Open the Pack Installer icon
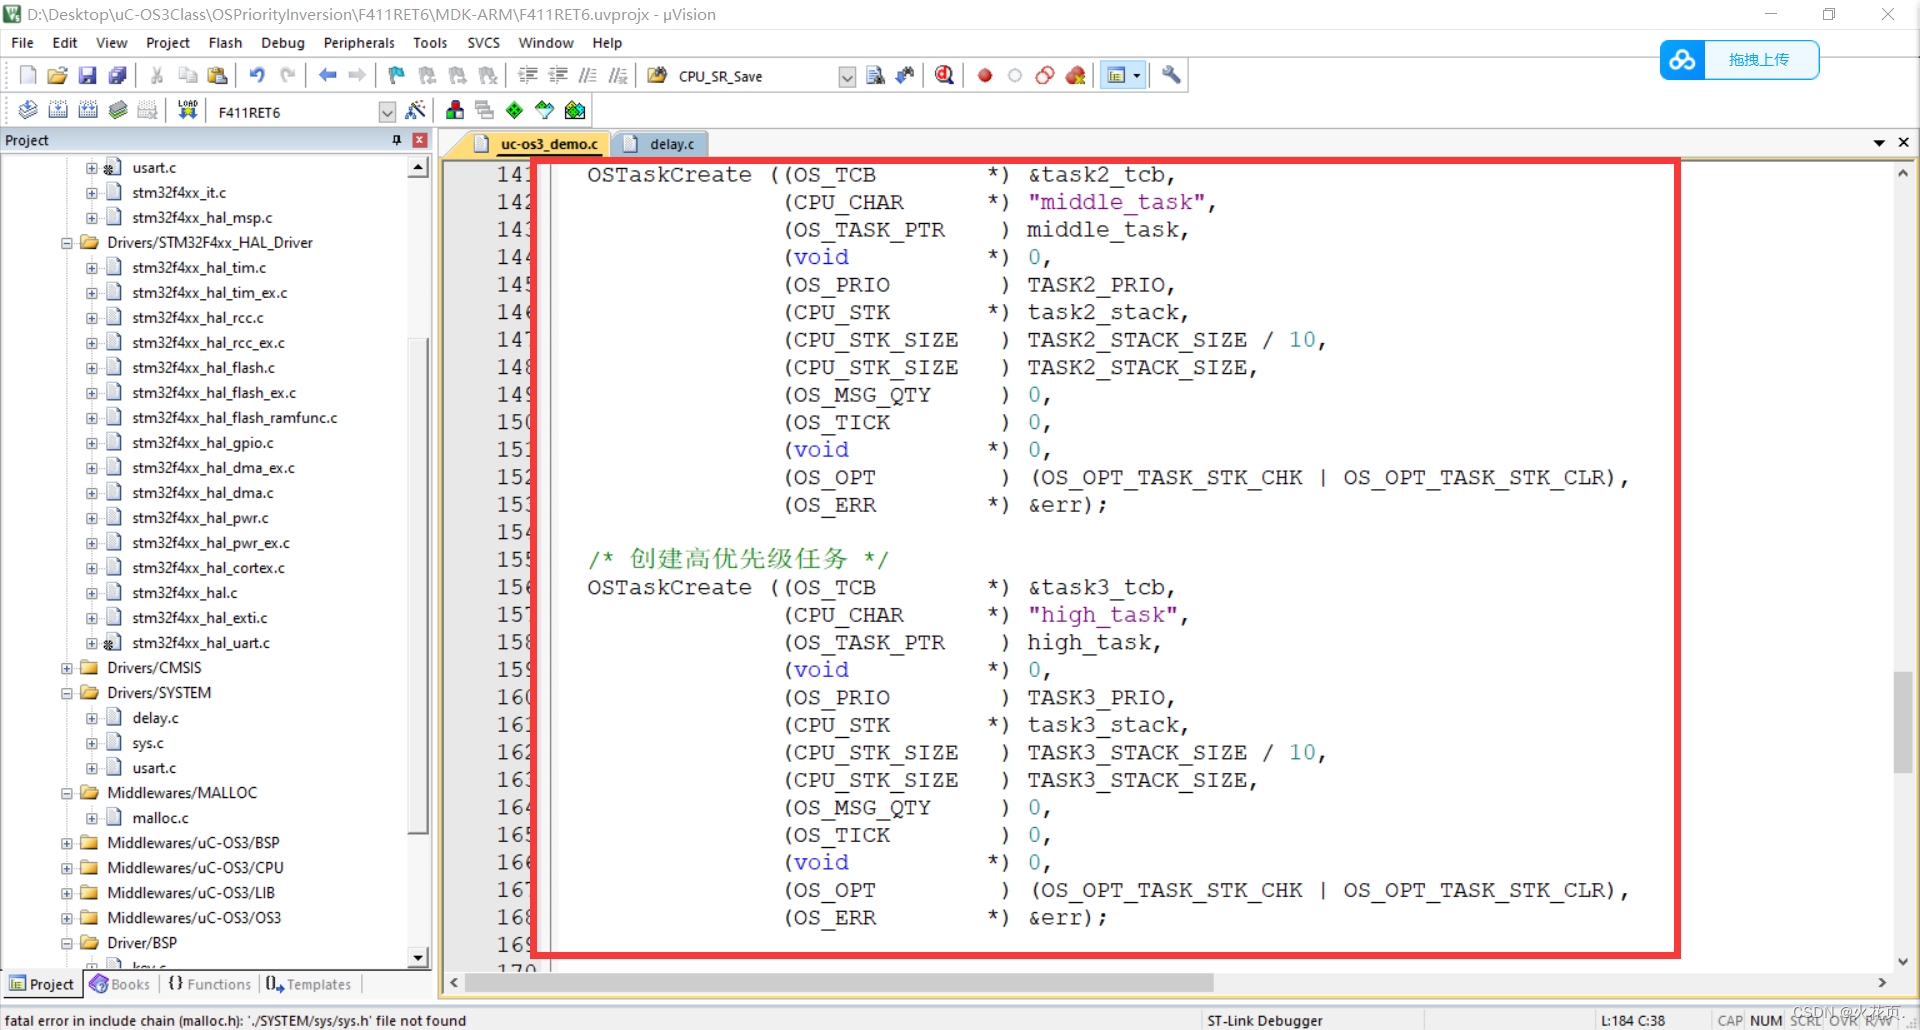1920x1030 pixels. [x=575, y=110]
